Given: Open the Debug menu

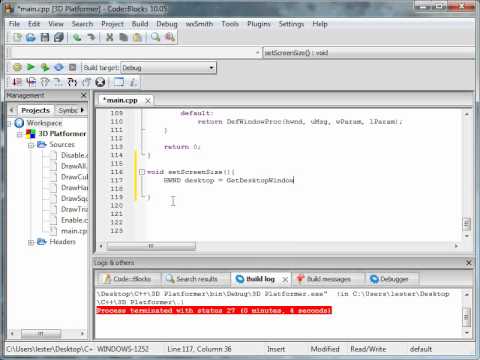Looking at the screenshot, I should point(167,24).
